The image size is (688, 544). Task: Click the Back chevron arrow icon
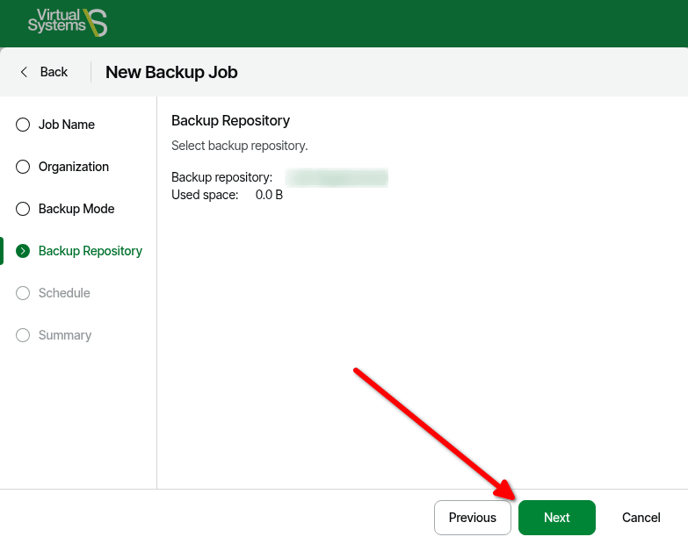point(24,72)
